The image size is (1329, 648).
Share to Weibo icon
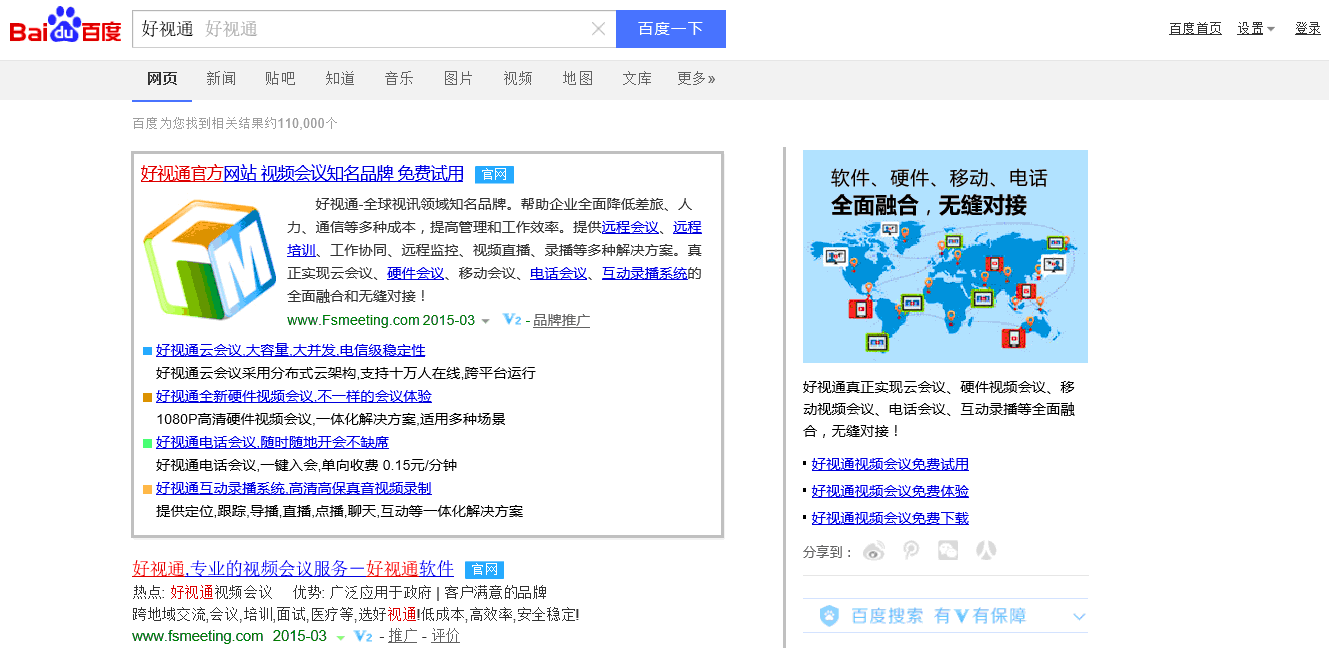point(874,551)
